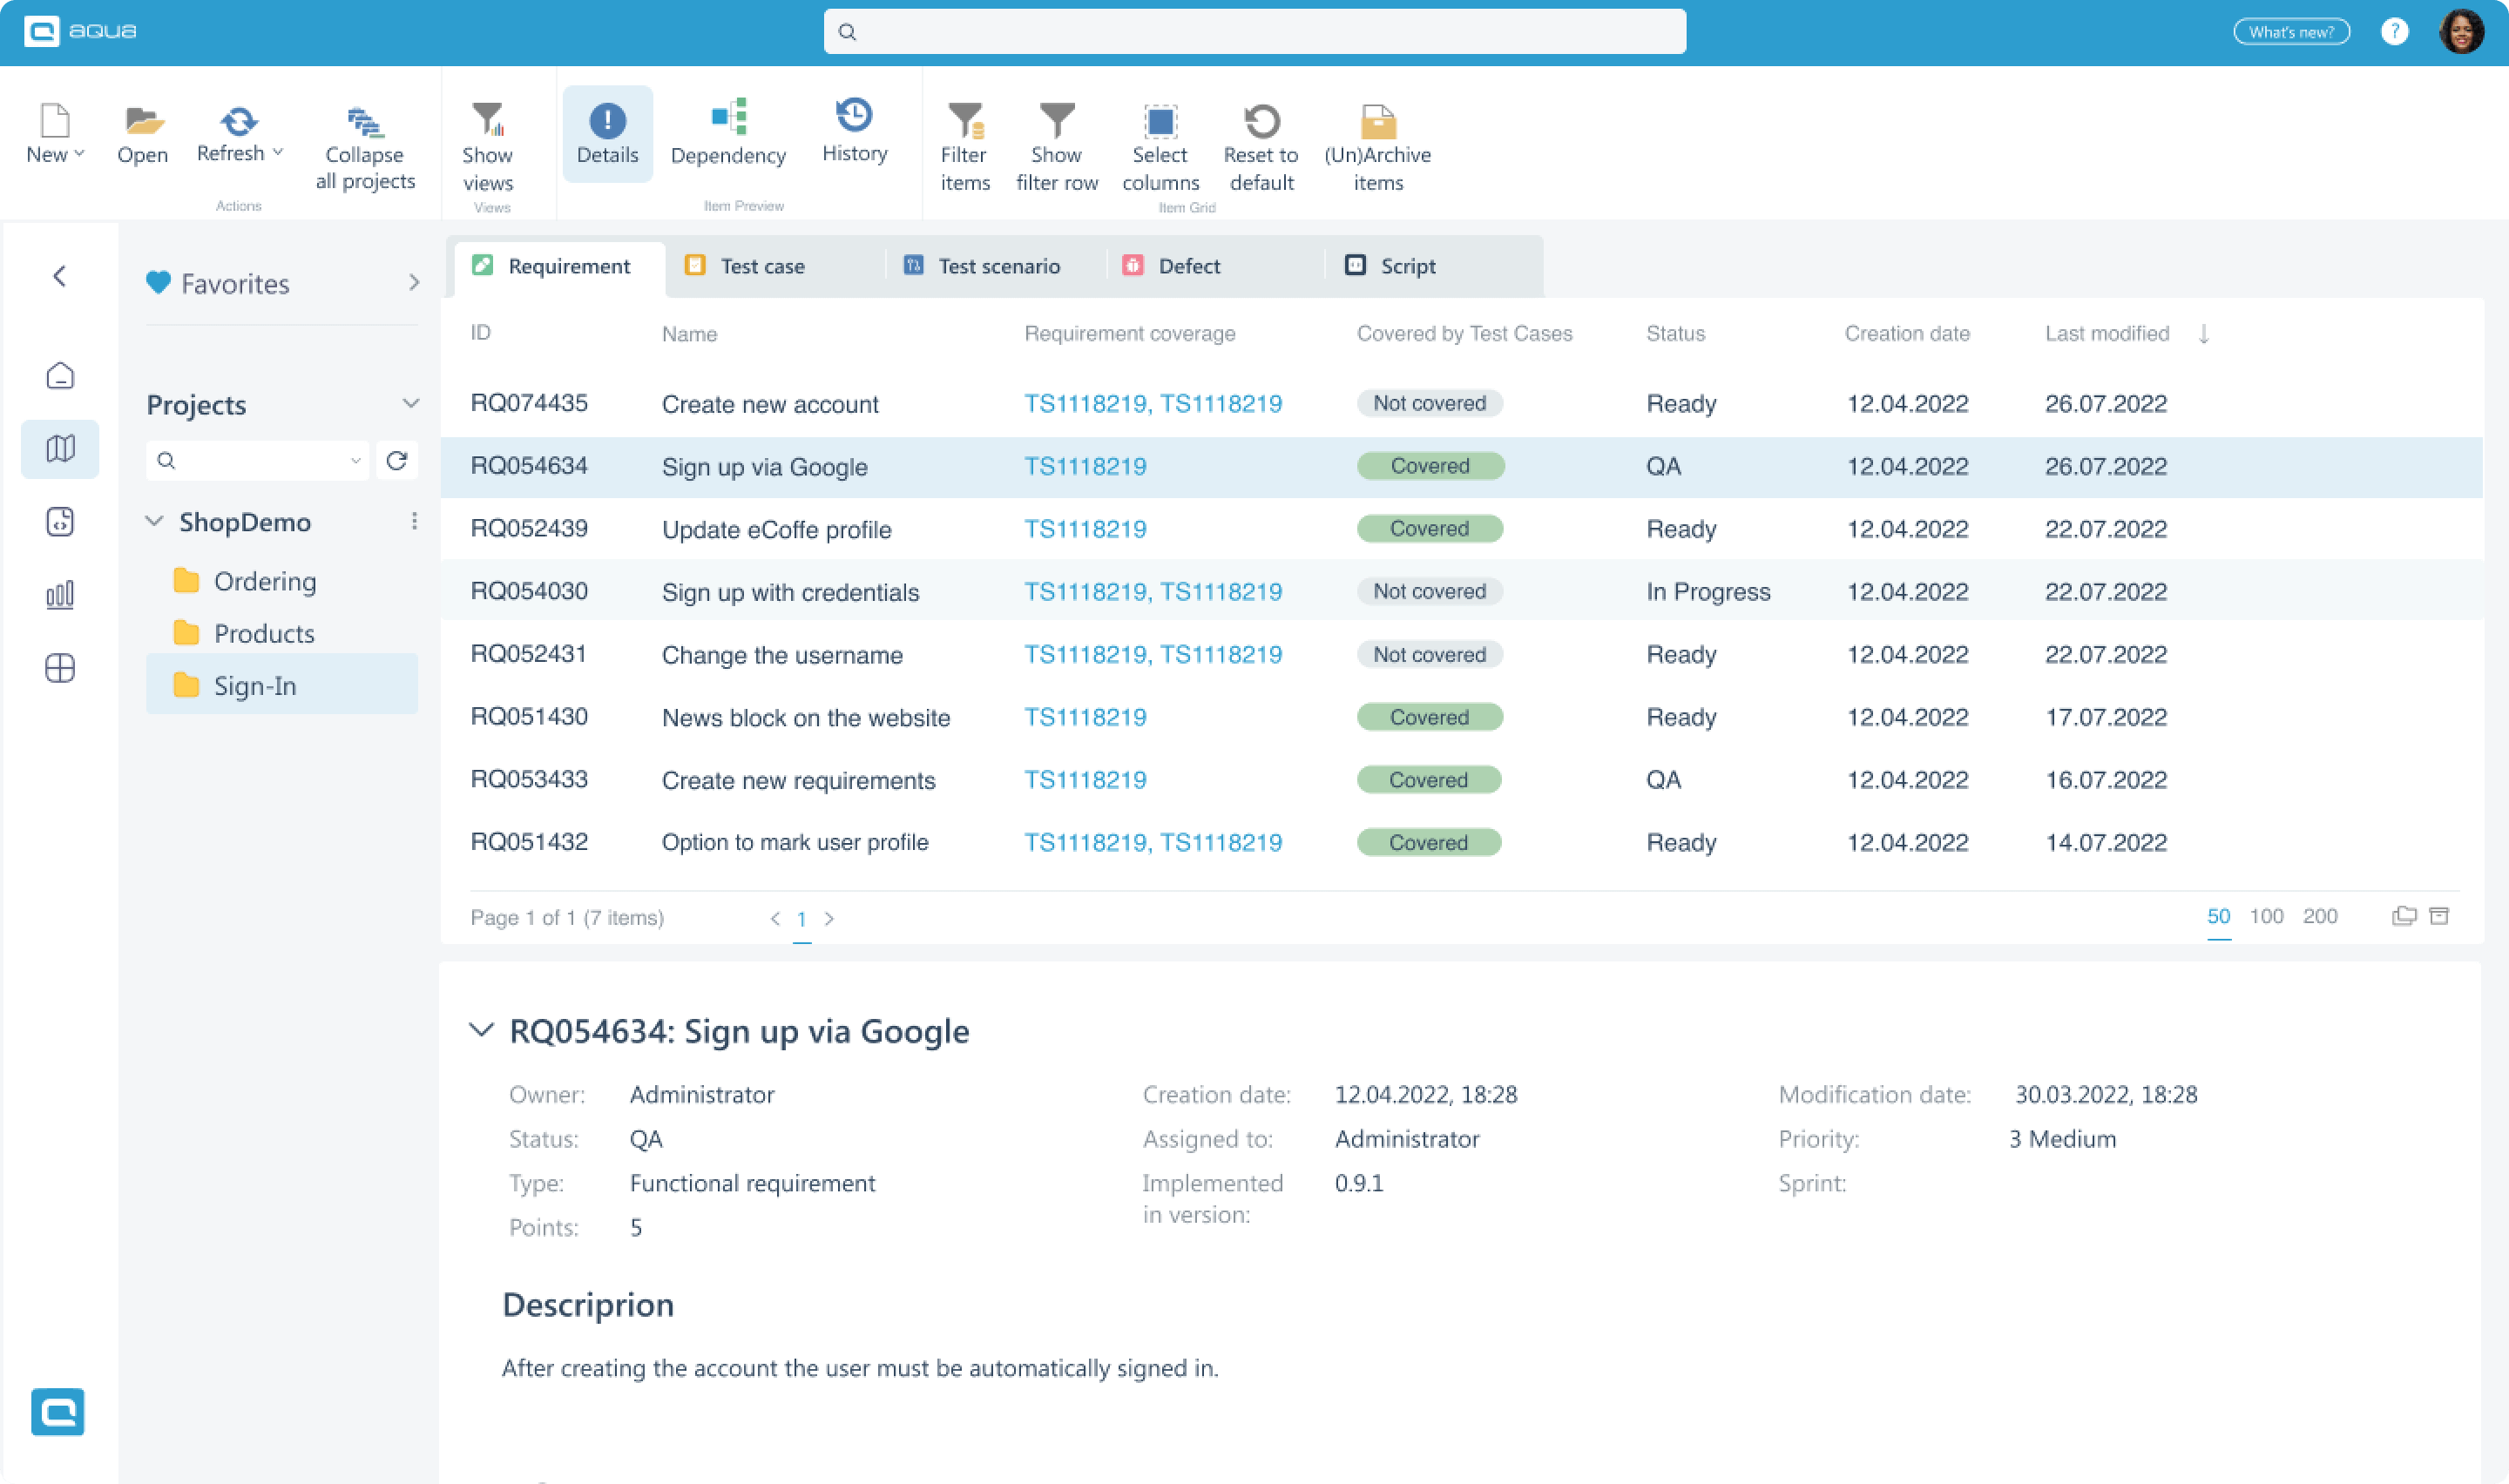Collapse the RQ054634 details panel
The width and height of the screenshot is (2509, 1484).
click(x=483, y=1030)
